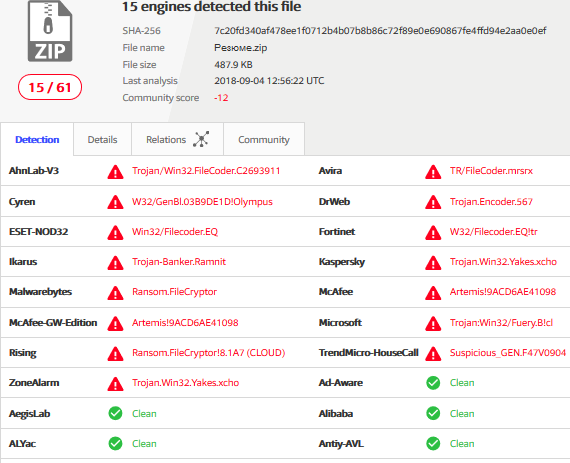Click W32/GenBl.03B9DE1D!Olympus detection result

coord(202,202)
